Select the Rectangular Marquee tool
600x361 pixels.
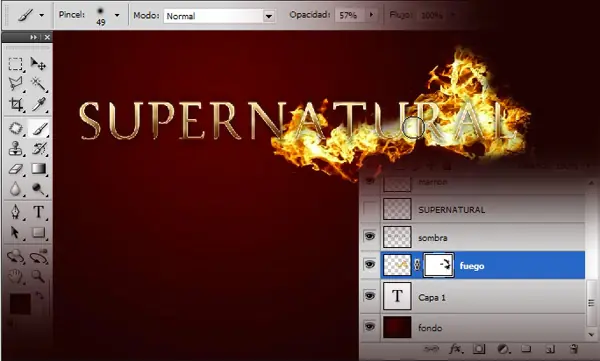coord(15,64)
